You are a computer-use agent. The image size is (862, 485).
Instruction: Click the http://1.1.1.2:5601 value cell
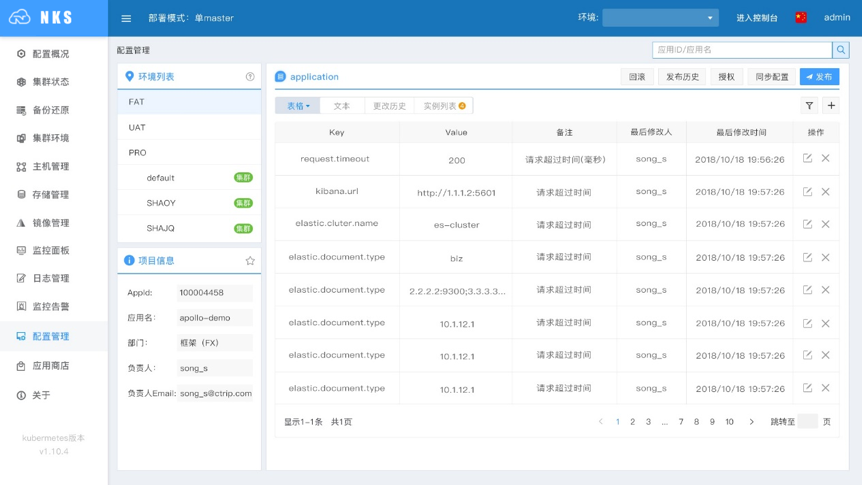point(456,192)
